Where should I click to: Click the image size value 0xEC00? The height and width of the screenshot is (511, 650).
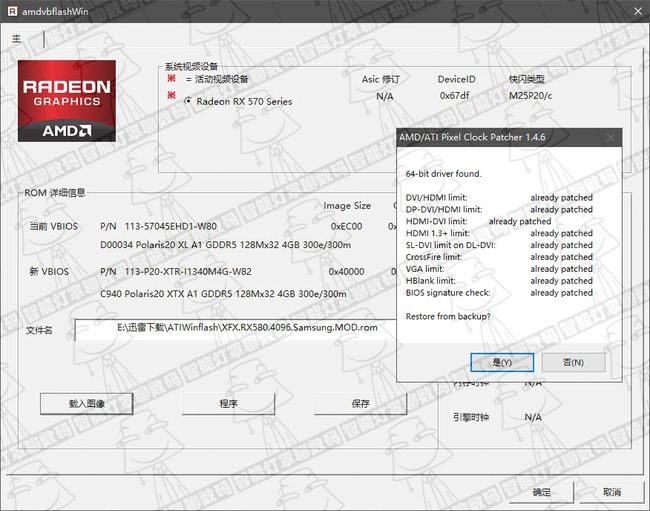[346, 226]
